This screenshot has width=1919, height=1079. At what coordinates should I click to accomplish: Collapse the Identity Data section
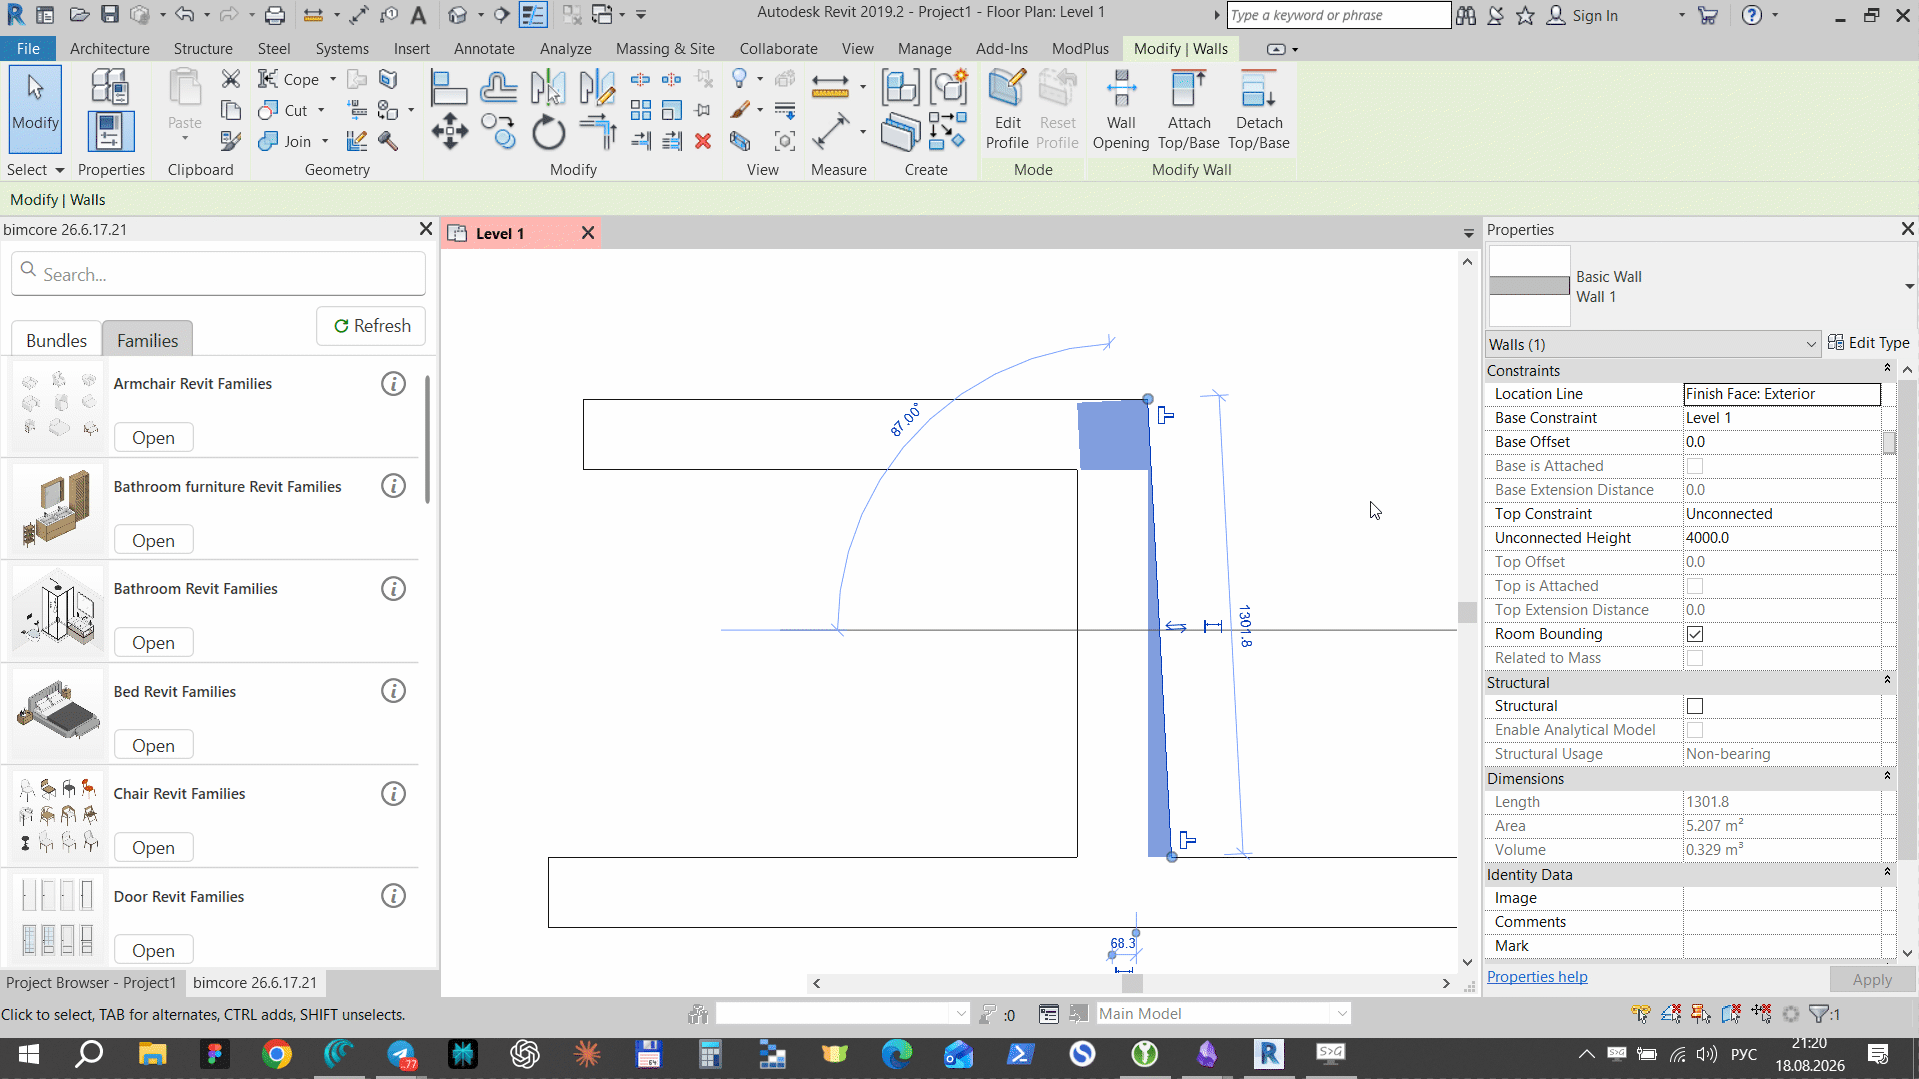coord(1887,873)
